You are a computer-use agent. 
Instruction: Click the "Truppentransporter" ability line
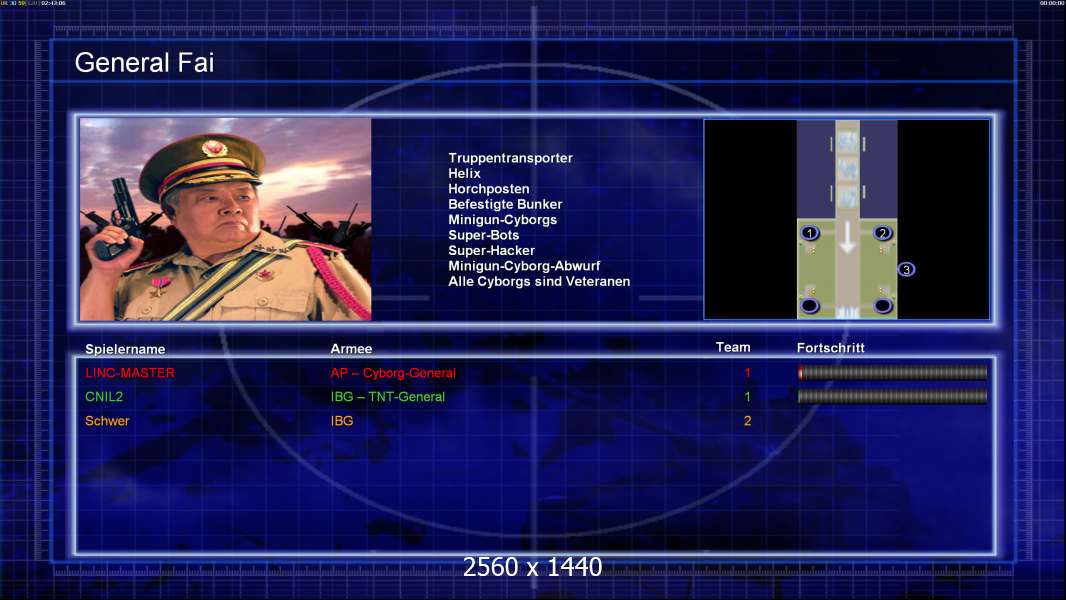pyautogui.click(x=511, y=158)
